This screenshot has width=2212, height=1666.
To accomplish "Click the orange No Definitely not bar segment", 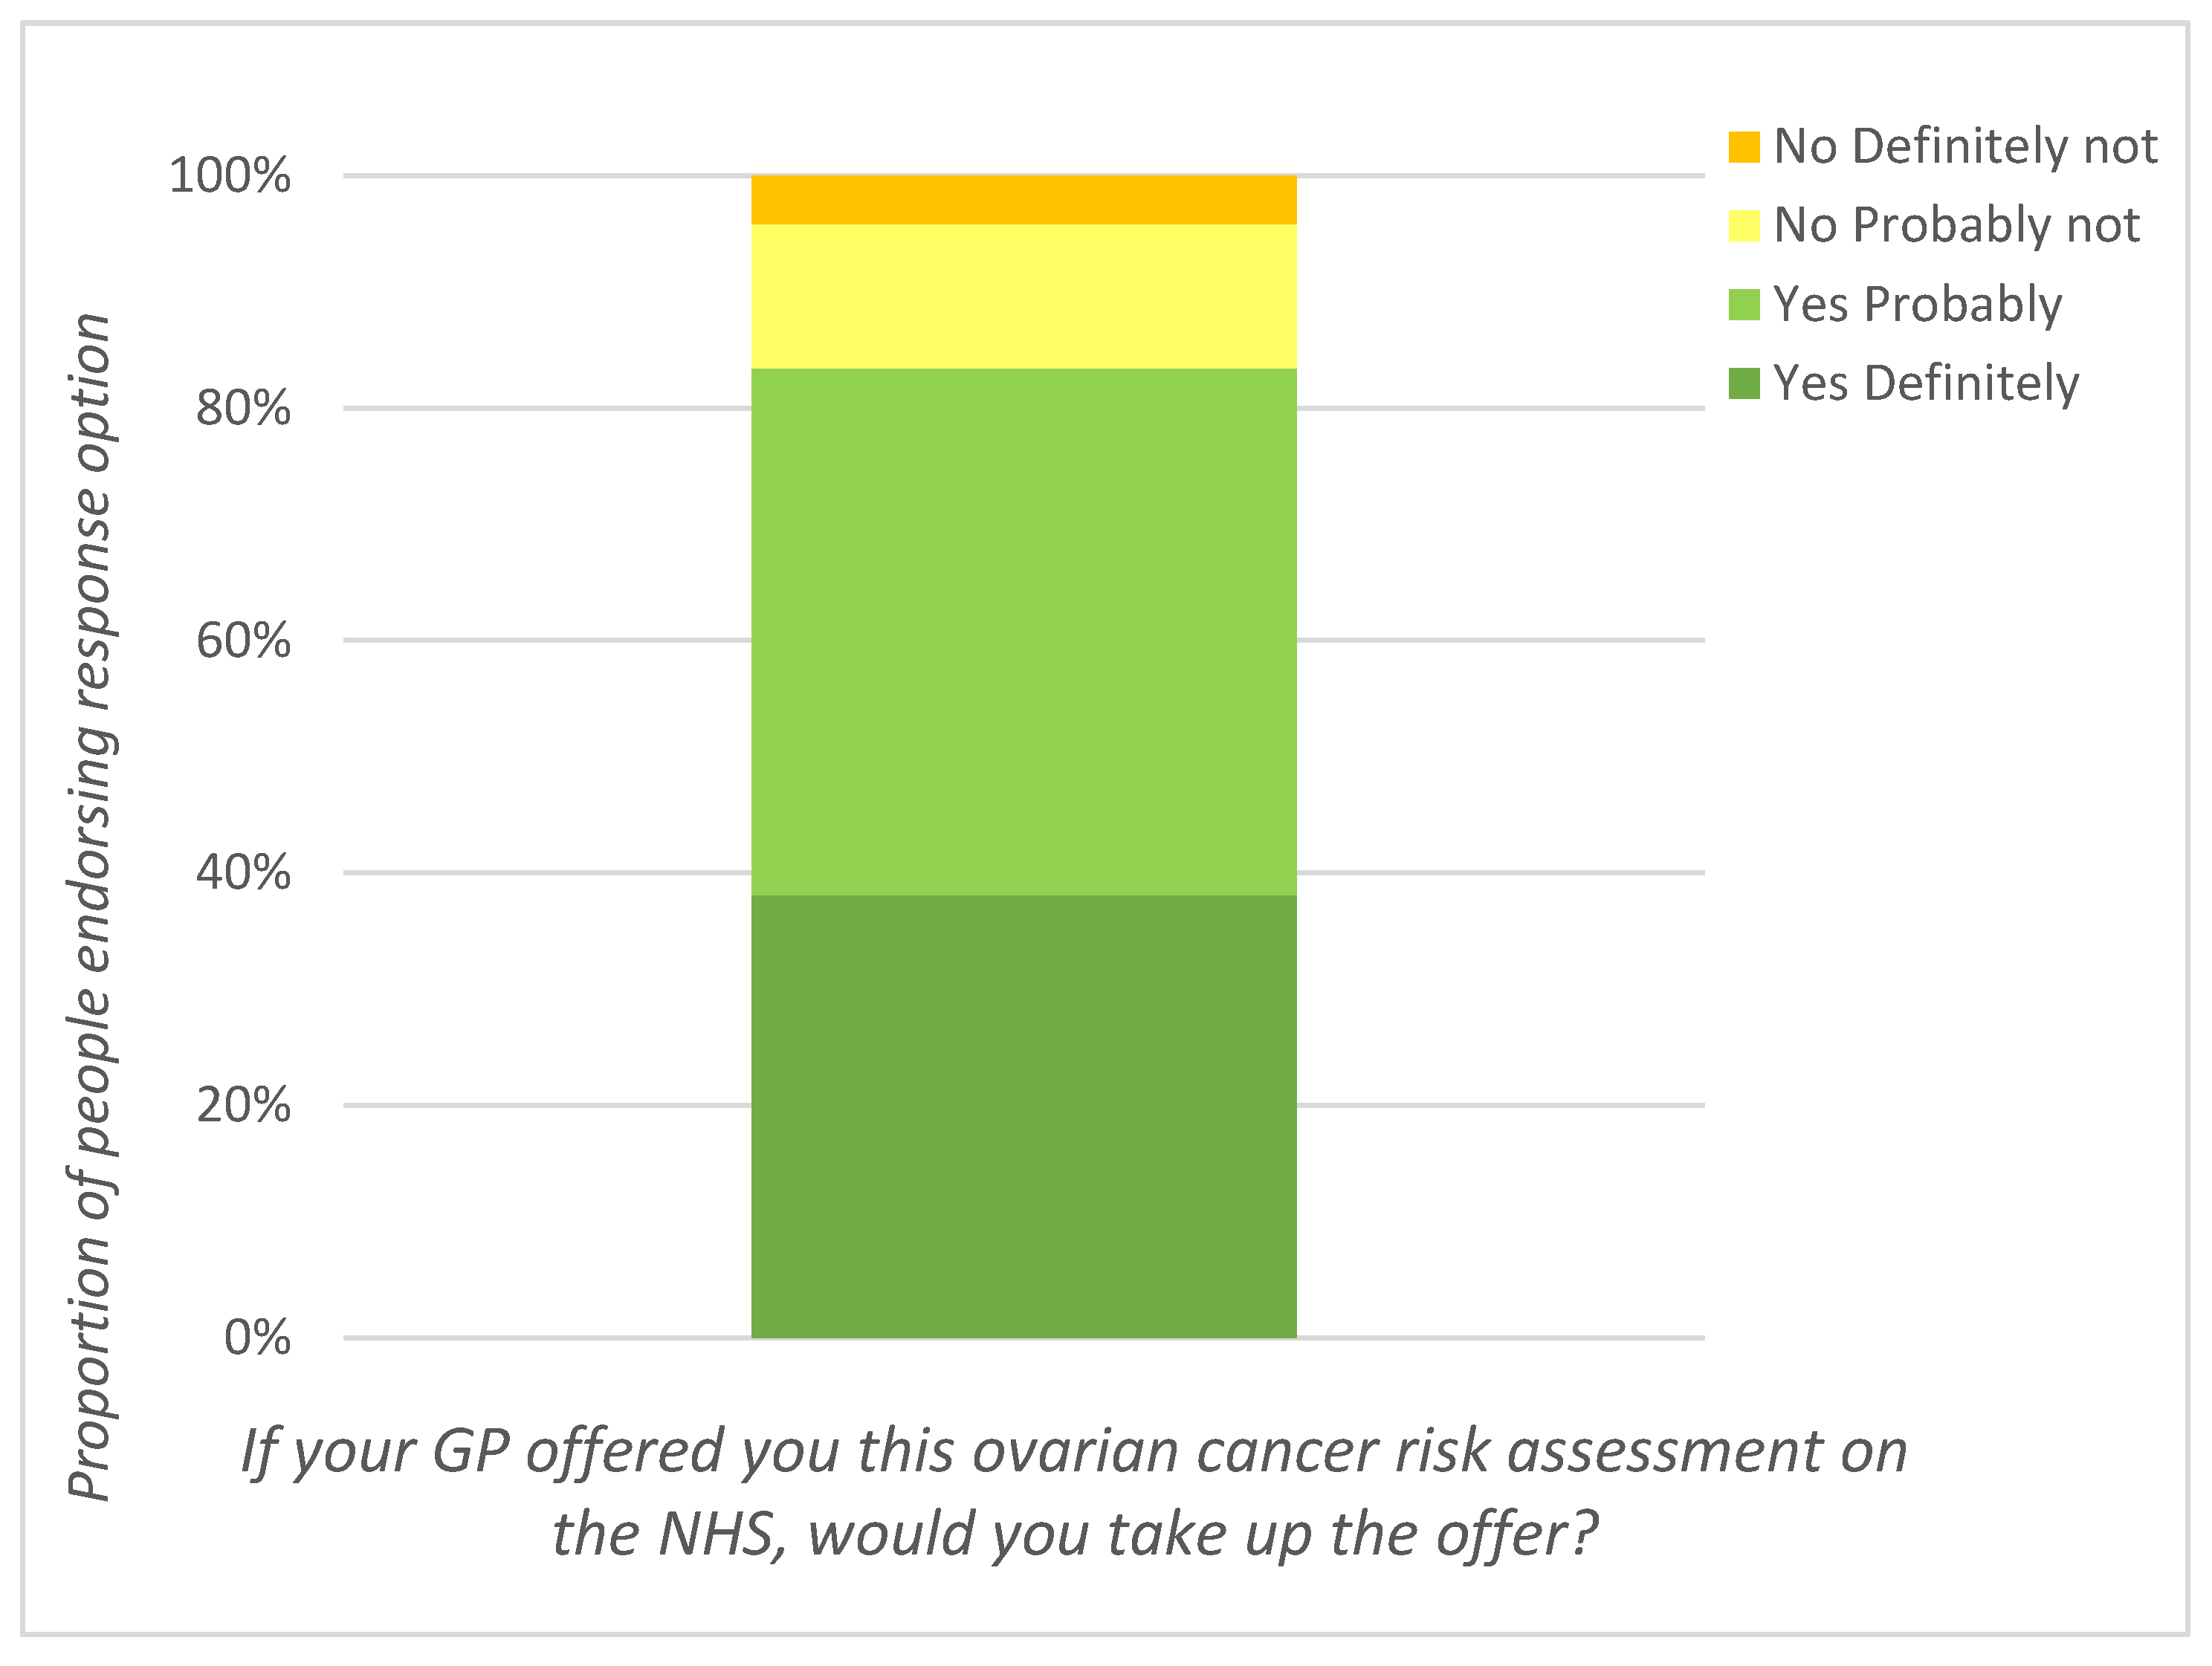I will pyautogui.click(x=1024, y=200).
